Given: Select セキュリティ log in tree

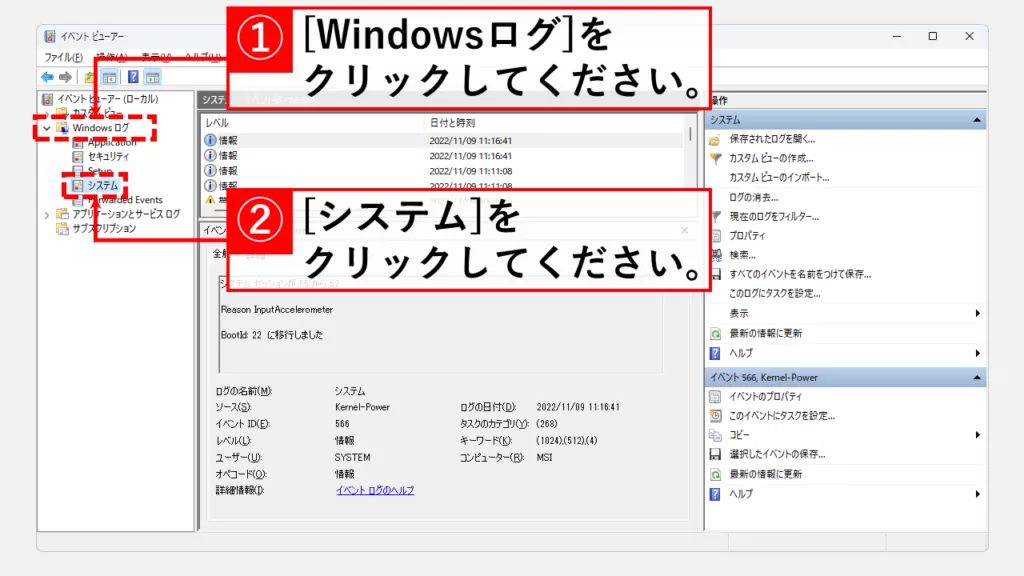Looking at the screenshot, I should point(108,156).
